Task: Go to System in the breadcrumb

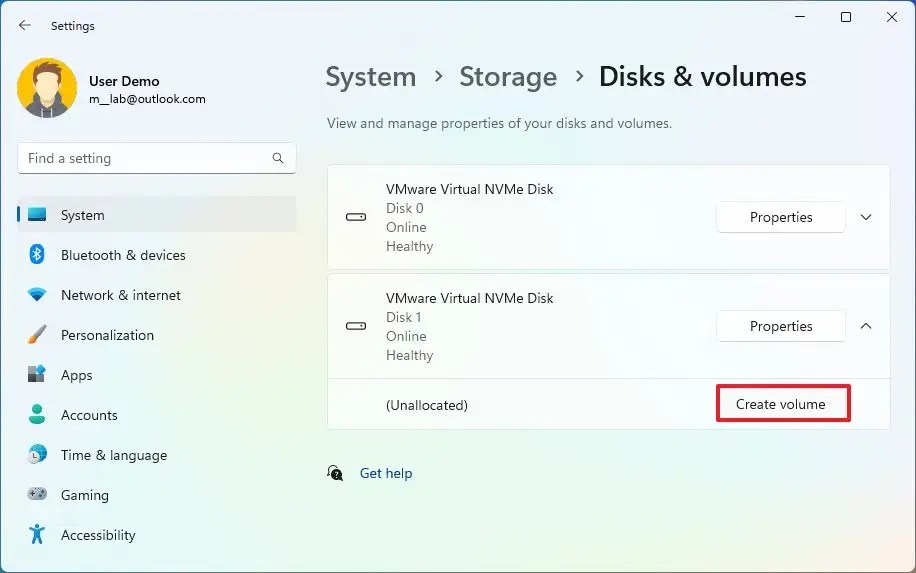Action: (370, 77)
